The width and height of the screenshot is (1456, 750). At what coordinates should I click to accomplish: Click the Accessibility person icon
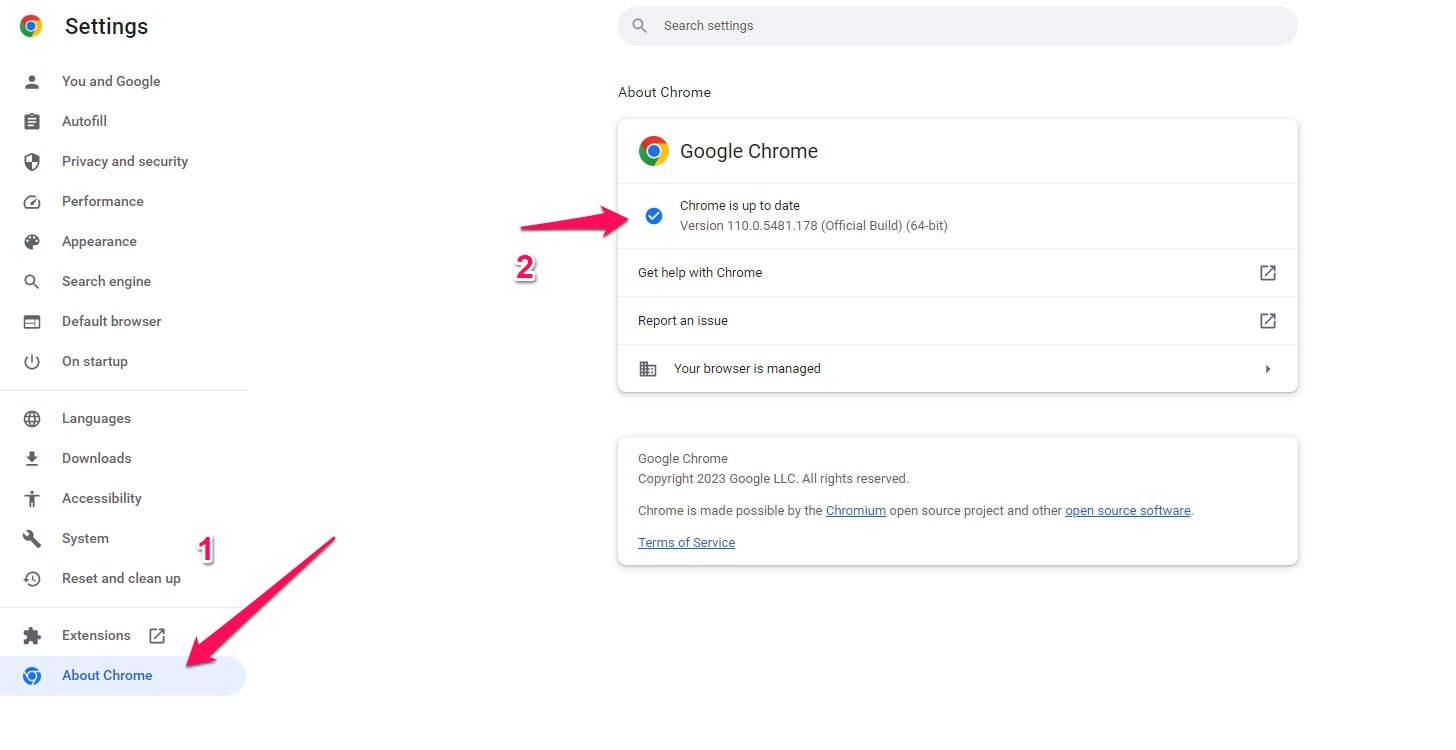(31, 498)
